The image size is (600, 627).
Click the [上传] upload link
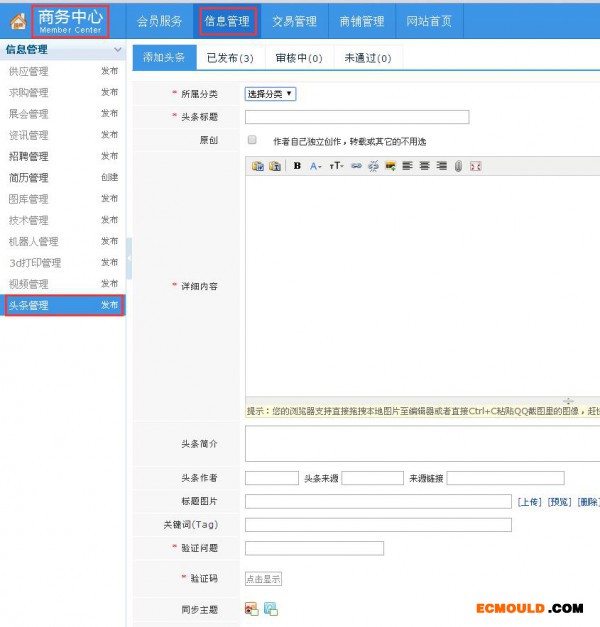(529, 502)
